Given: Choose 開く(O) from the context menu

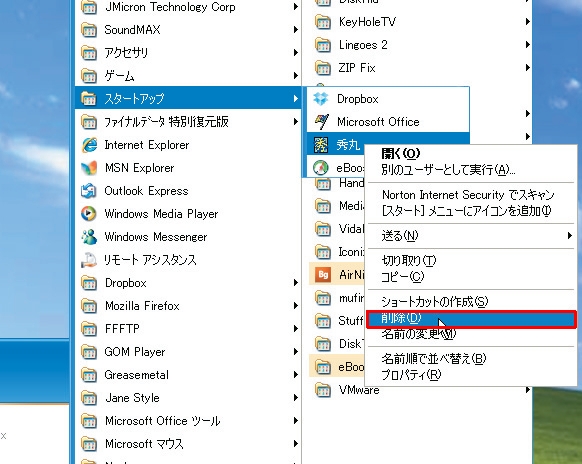Looking at the screenshot, I should tap(400, 153).
